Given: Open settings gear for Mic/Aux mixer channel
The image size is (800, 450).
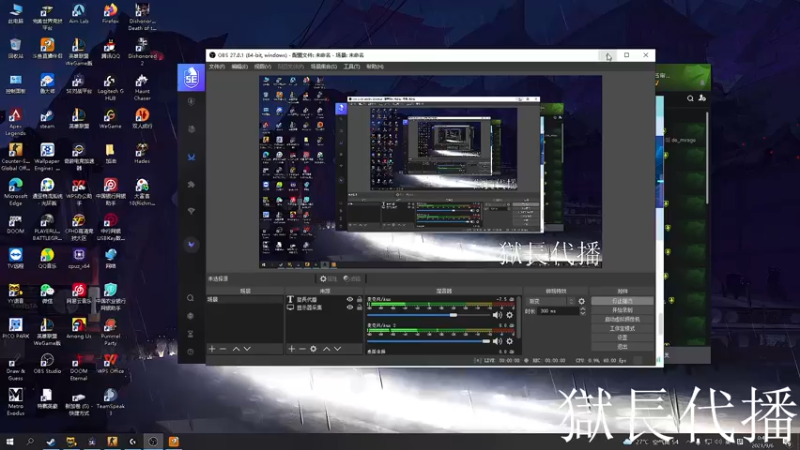Looking at the screenshot, I should [x=509, y=315].
